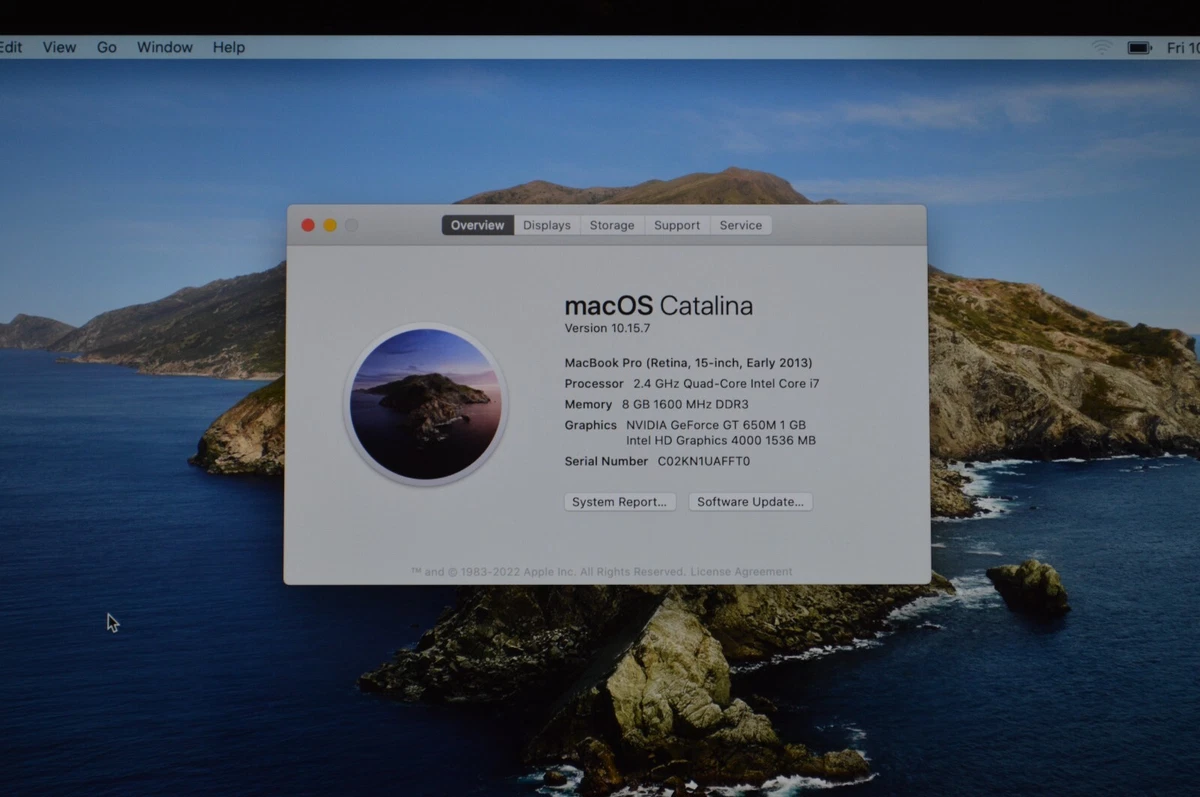Click the macOS Catalina island logo image

pos(426,404)
